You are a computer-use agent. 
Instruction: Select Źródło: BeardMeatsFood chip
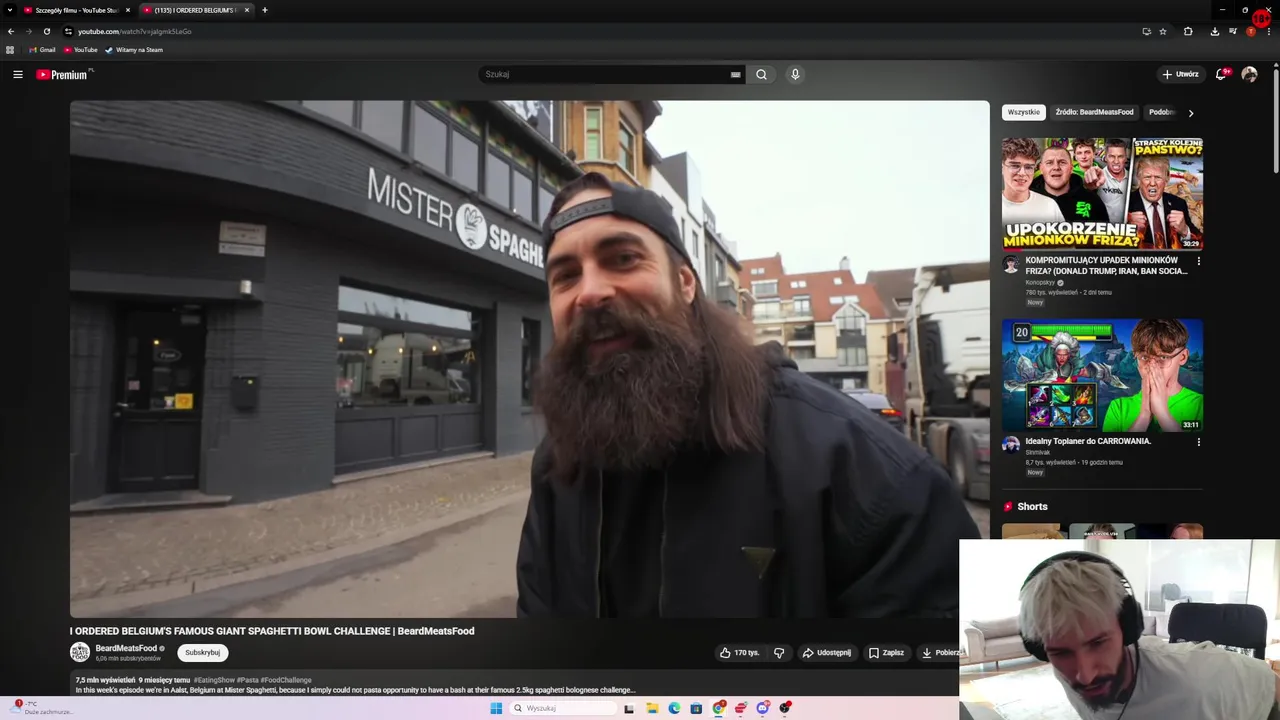[1094, 113]
